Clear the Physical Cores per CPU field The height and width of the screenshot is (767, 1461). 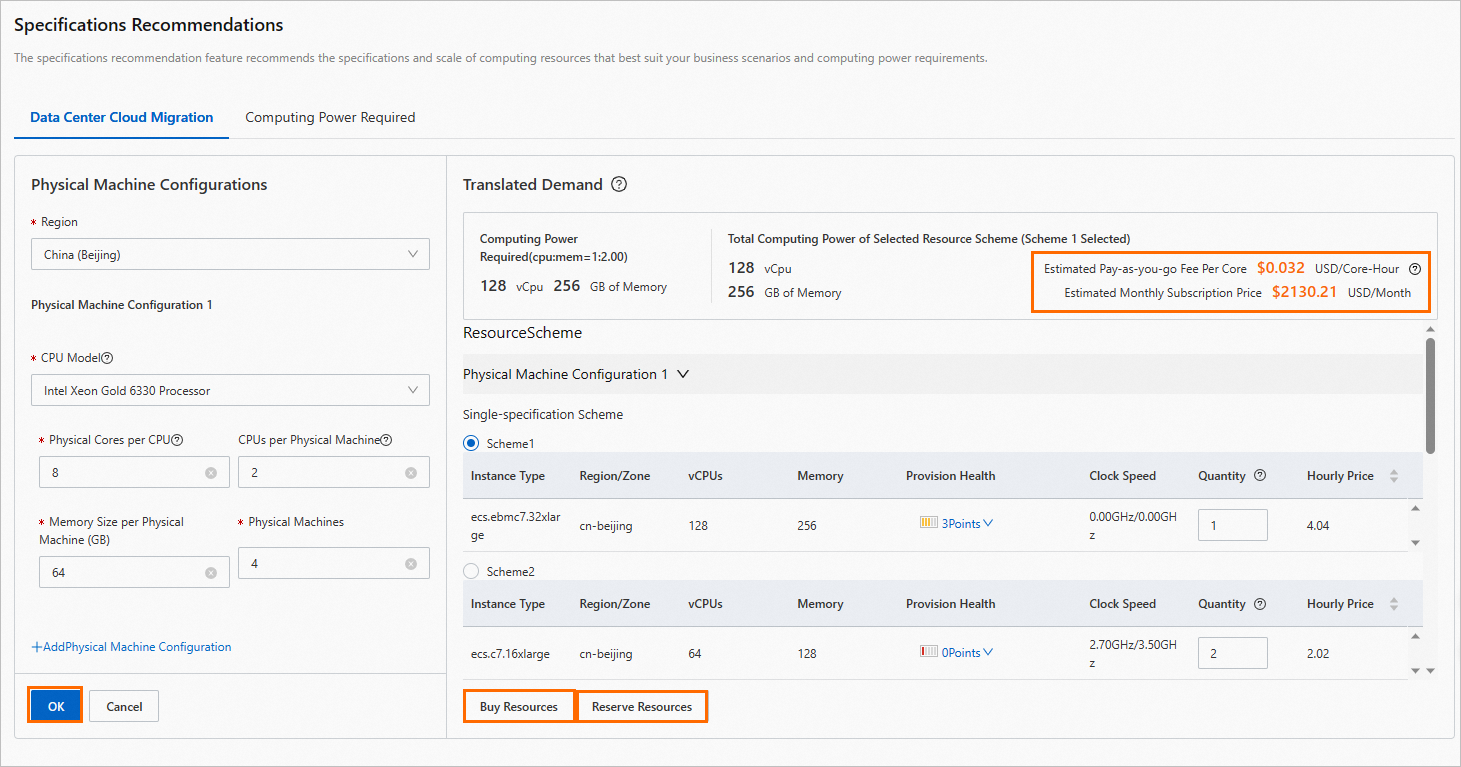(x=211, y=473)
